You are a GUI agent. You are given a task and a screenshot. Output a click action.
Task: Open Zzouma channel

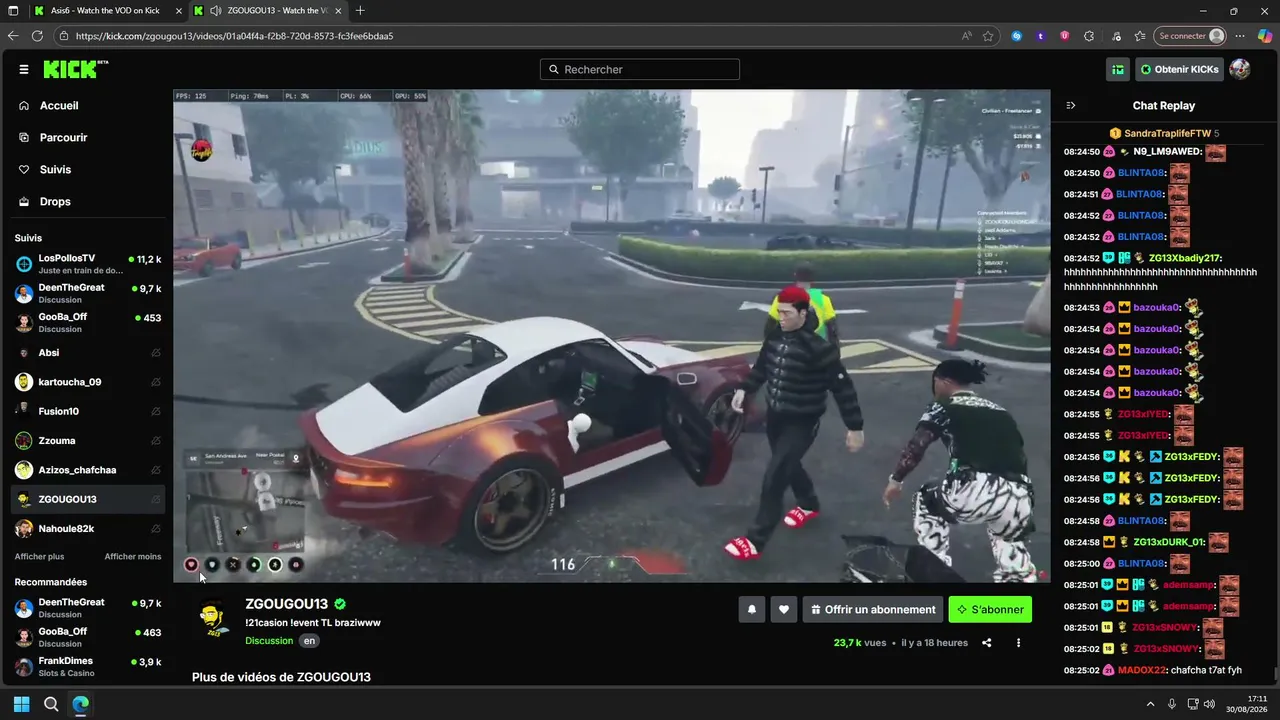pyautogui.click(x=88, y=441)
